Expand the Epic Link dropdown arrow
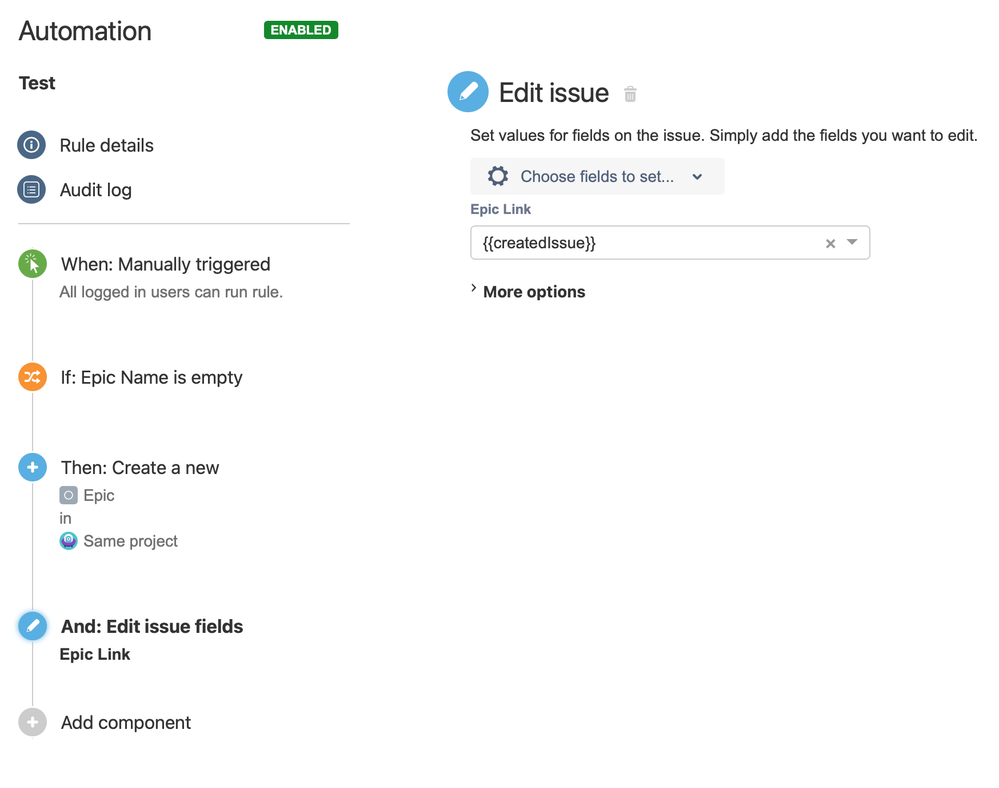 tap(852, 243)
